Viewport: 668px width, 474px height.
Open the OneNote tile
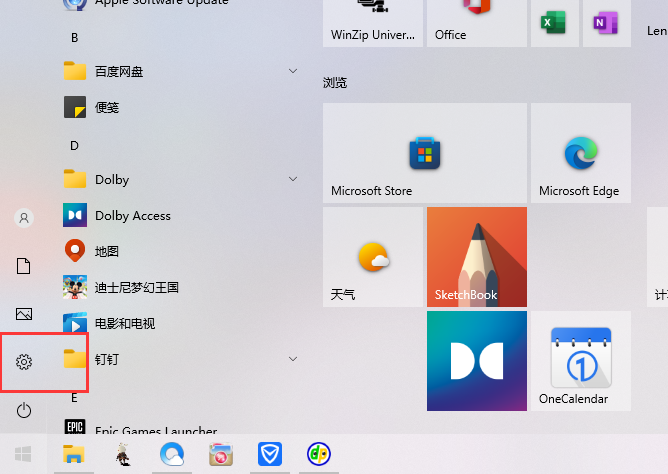pos(602,22)
